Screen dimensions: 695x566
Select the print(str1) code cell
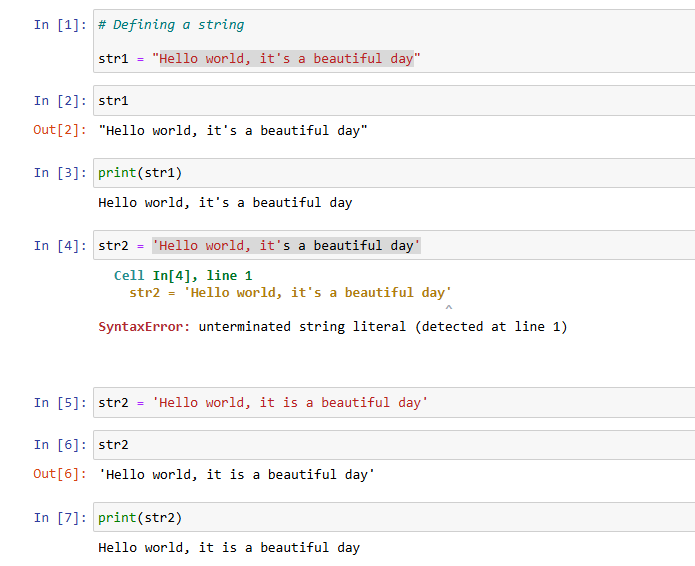394,173
